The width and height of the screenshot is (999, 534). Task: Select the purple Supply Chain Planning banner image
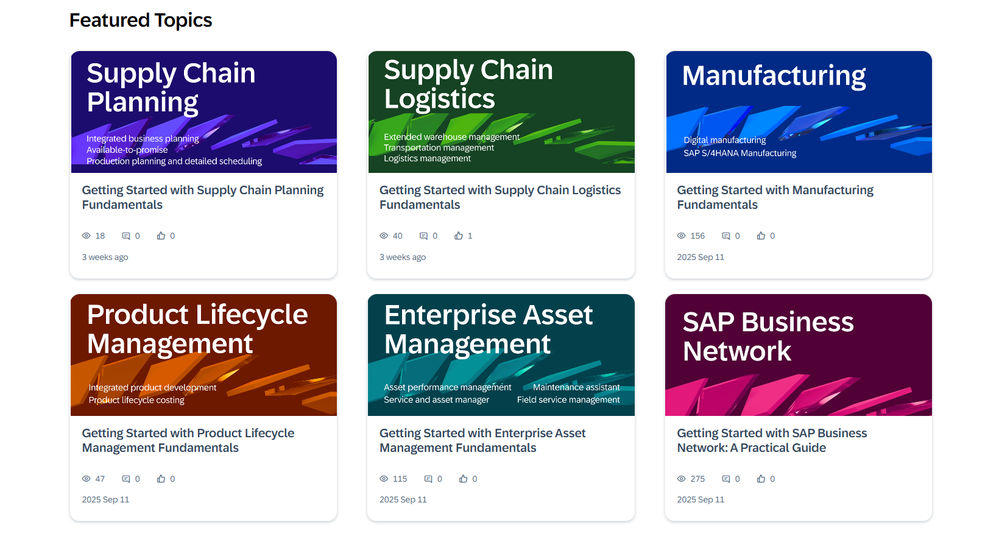204,112
